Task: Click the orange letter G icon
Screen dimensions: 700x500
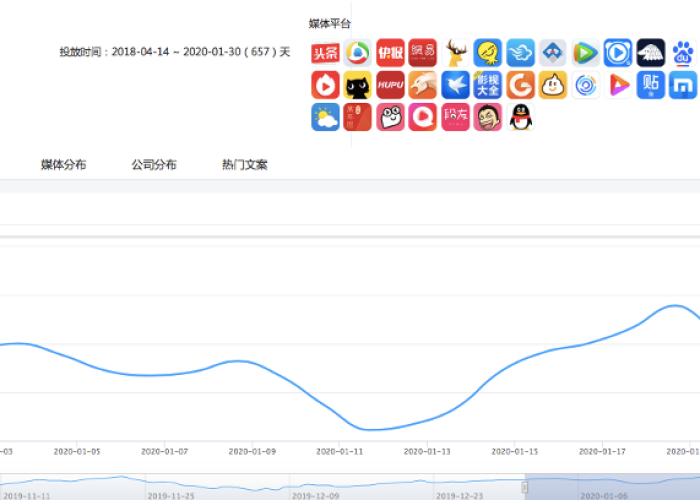Action: pyautogui.click(x=521, y=85)
